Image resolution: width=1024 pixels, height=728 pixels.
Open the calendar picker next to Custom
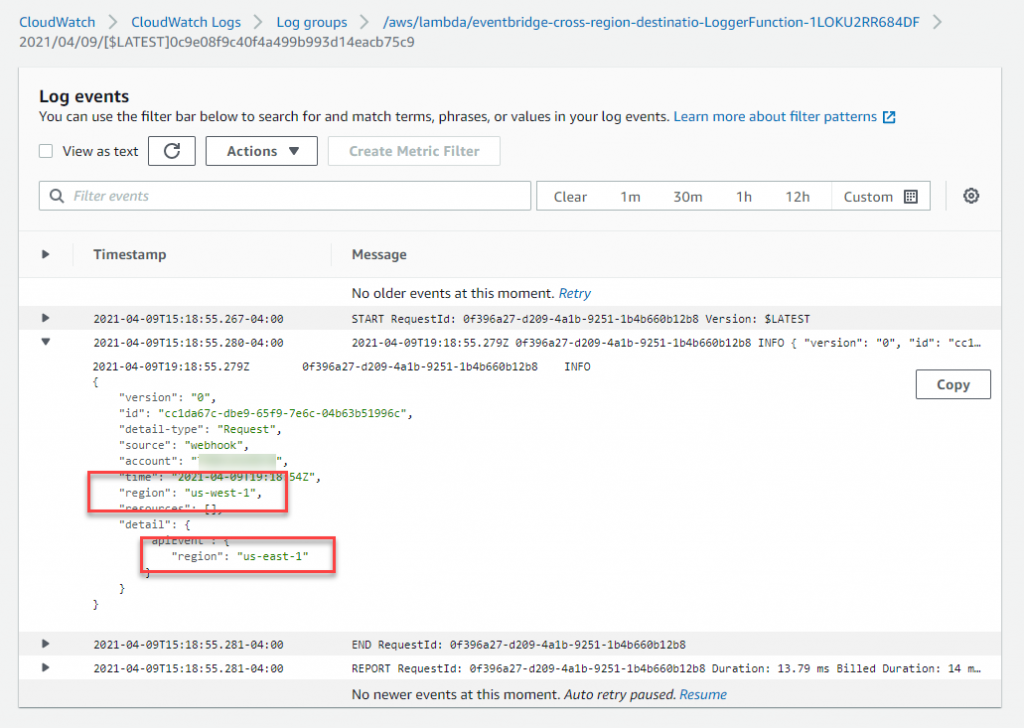pyautogui.click(x=911, y=195)
